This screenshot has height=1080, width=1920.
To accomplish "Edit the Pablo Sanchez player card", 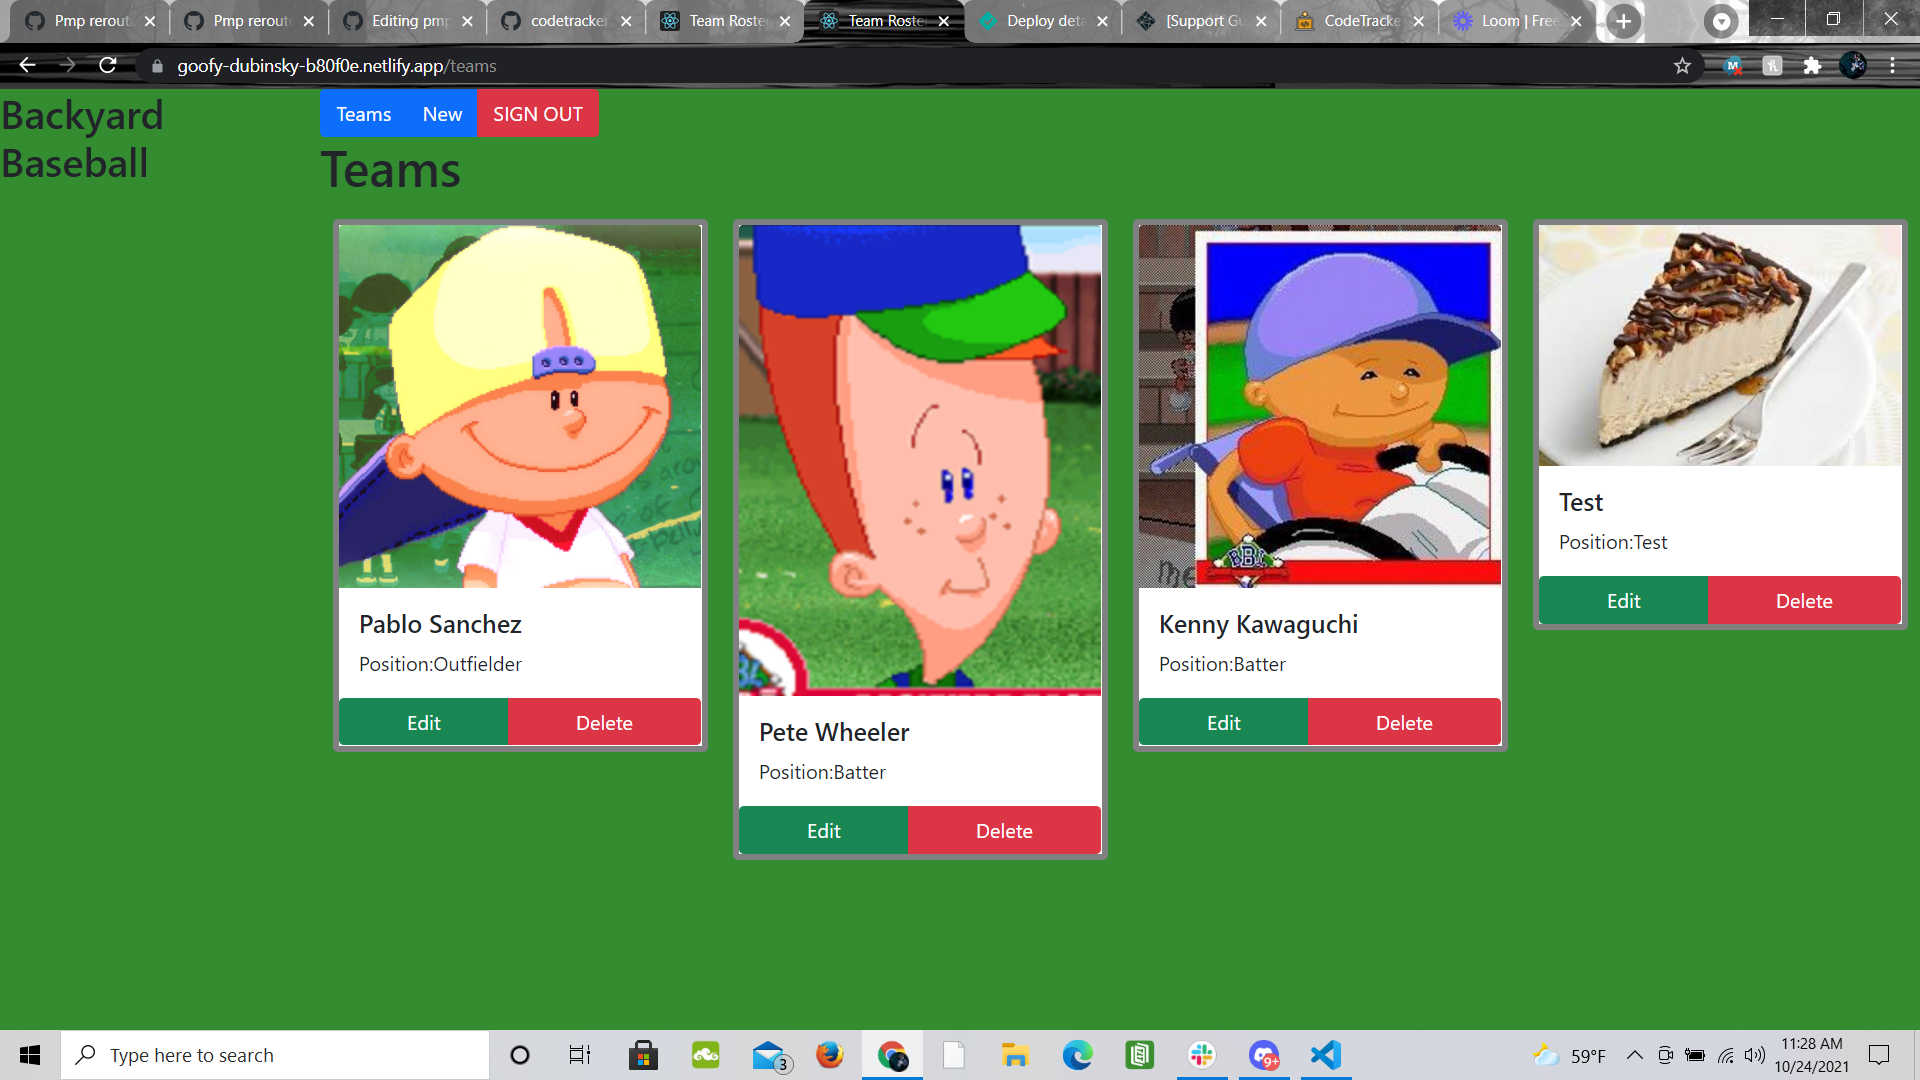I will [x=423, y=723].
